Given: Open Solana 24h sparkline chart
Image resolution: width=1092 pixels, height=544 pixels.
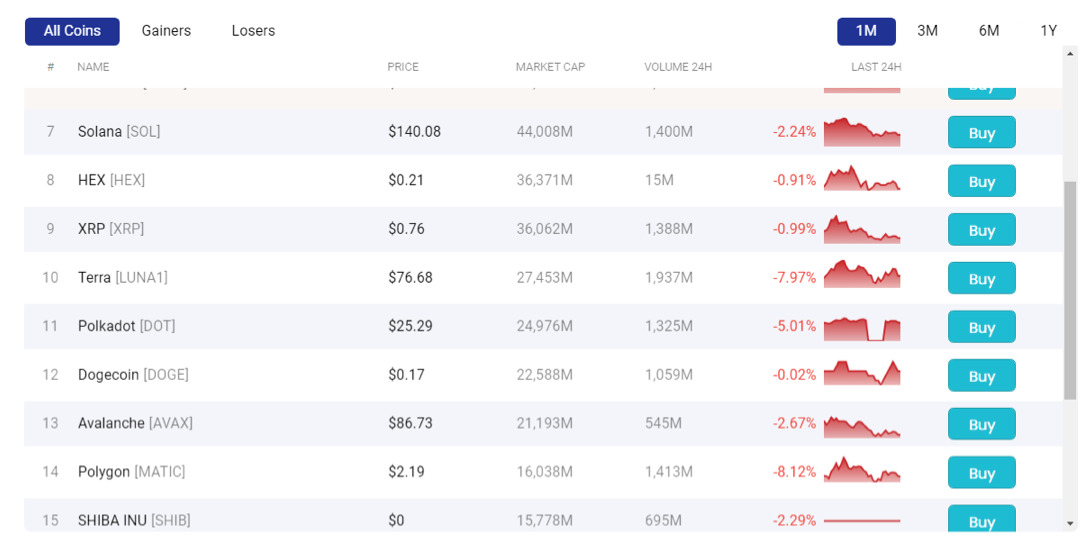Looking at the screenshot, I should (x=861, y=132).
